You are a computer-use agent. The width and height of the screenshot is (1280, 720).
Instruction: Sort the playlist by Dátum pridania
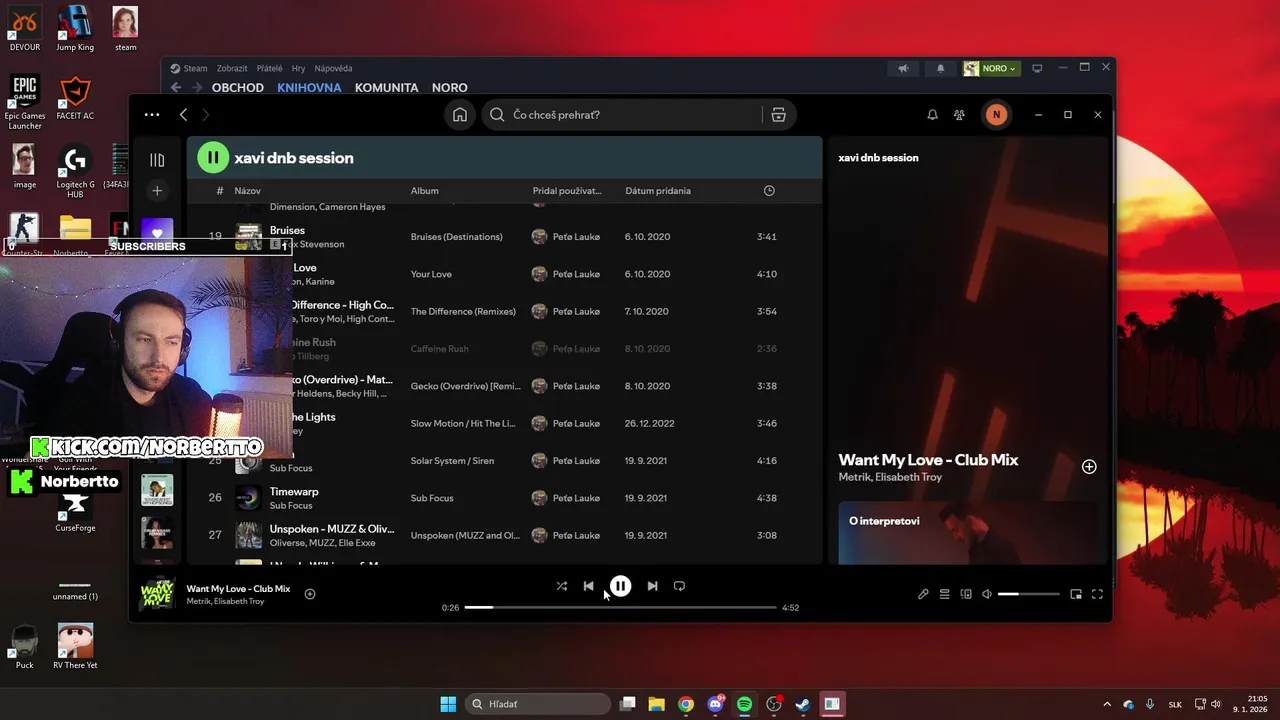[x=658, y=191]
